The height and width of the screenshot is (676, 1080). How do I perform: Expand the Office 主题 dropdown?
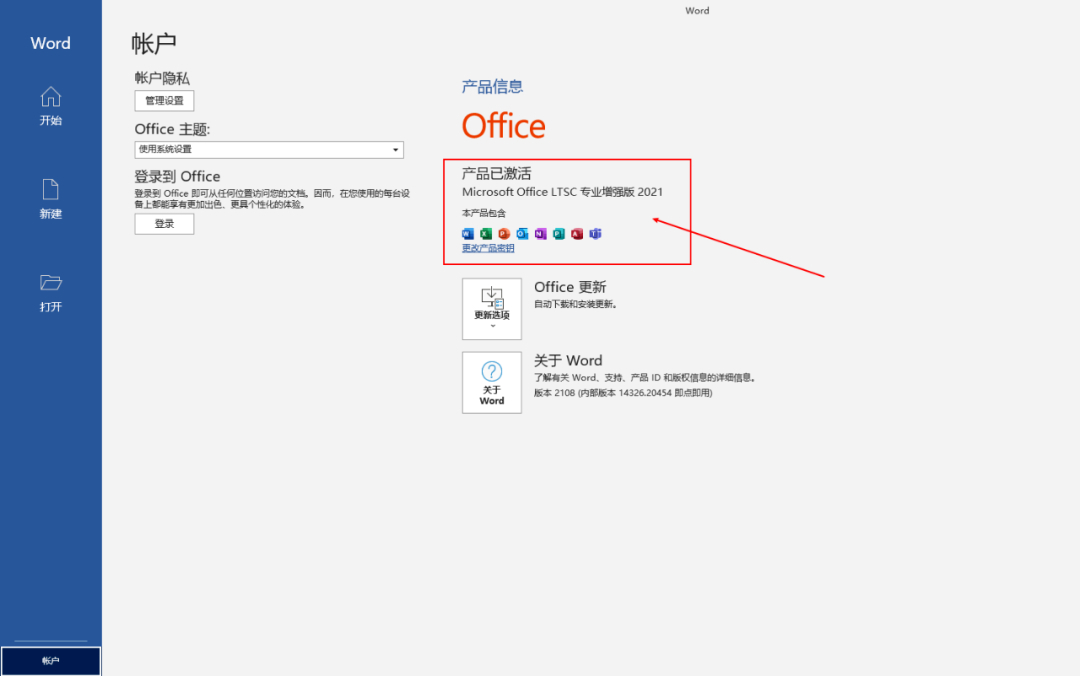(269, 150)
